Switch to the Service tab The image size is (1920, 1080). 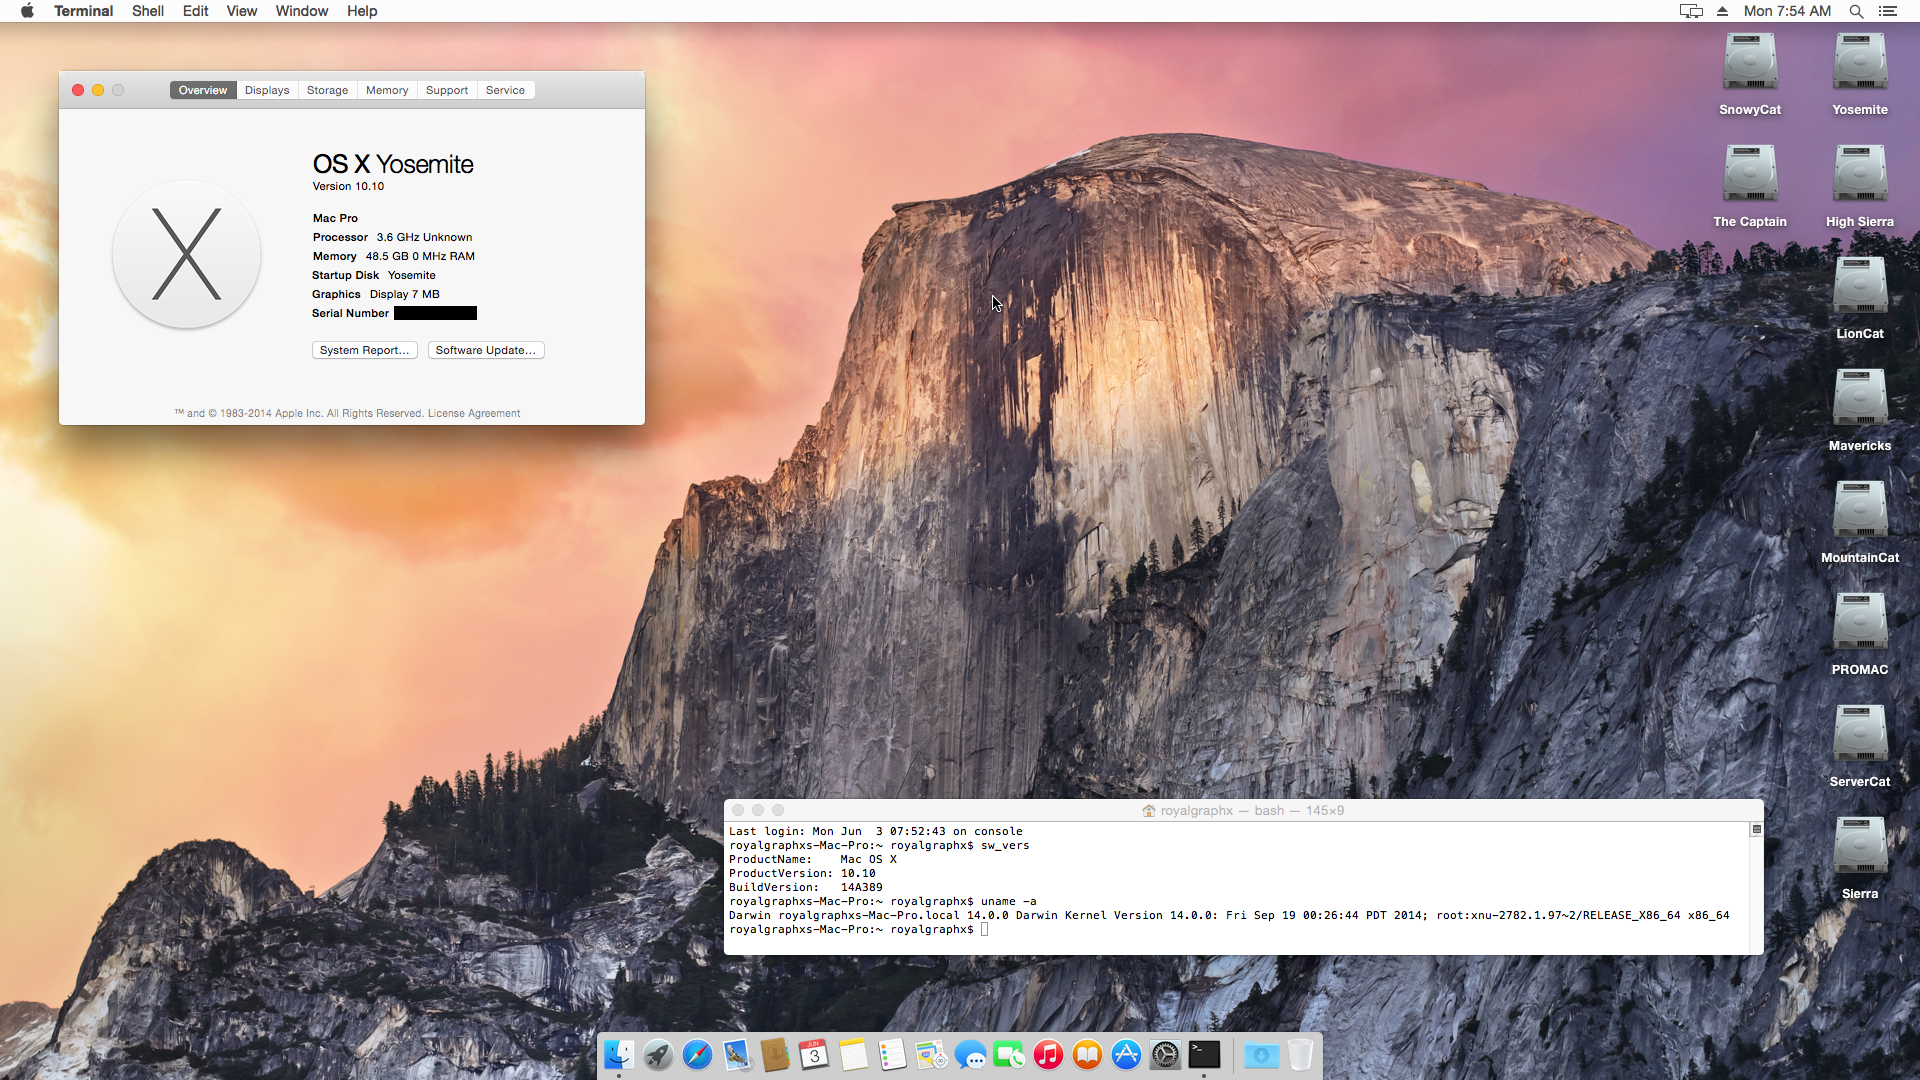[x=505, y=90]
